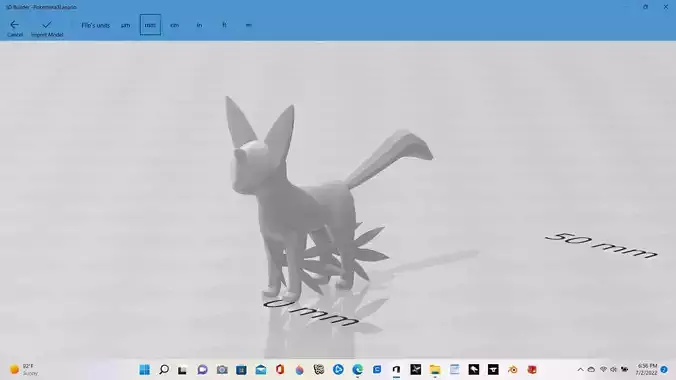676x380 pixels.
Task: Open Microsoft Edge from the taskbar
Action: pos(357,370)
